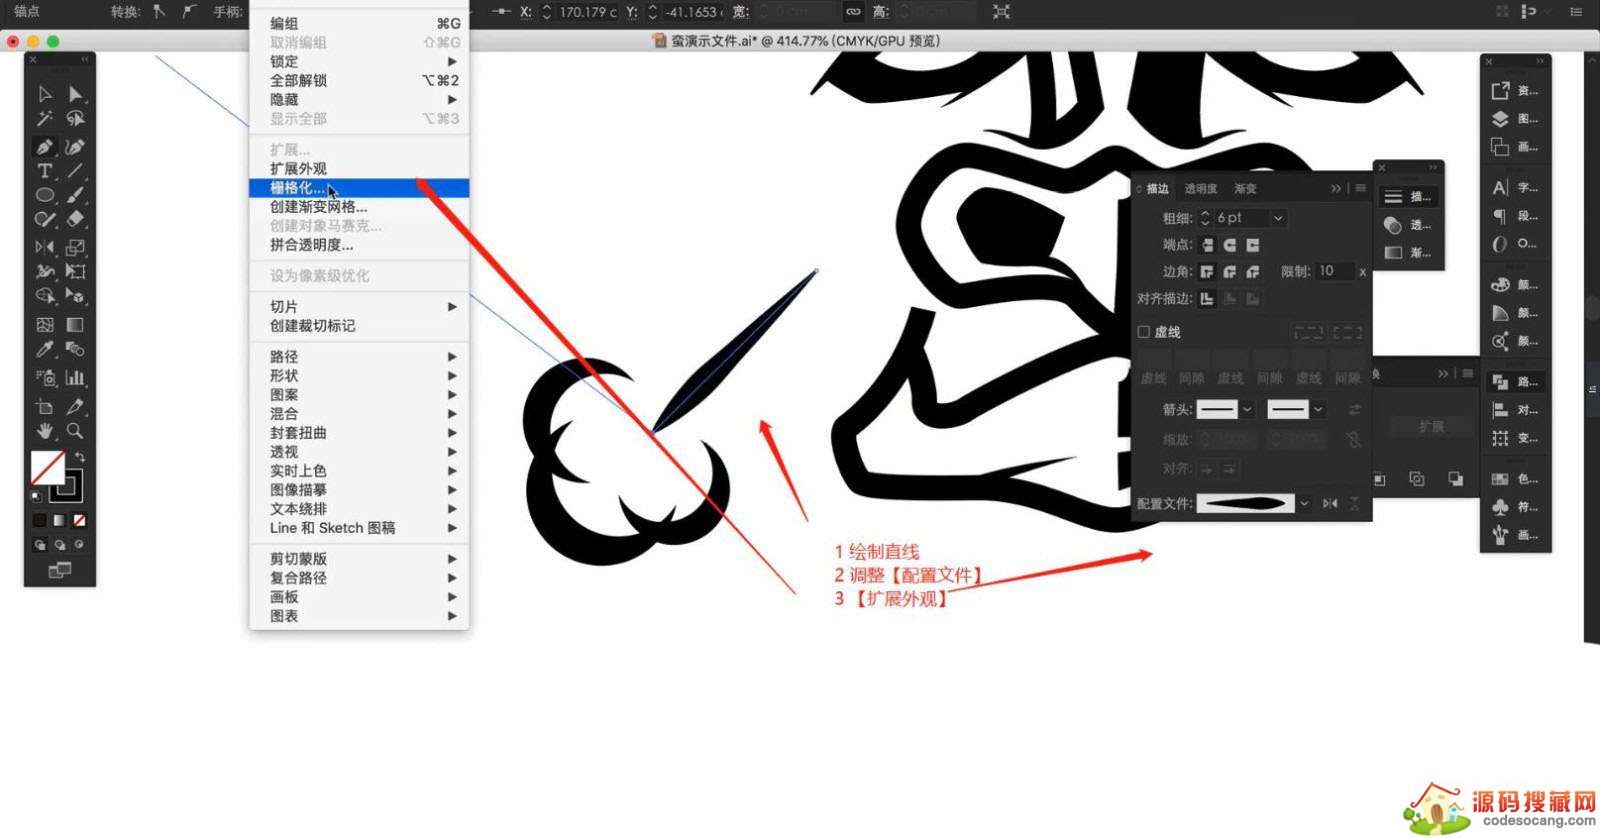Image resolution: width=1600 pixels, height=838 pixels.
Task: Select round cap stroke option
Action: tap(1230, 245)
